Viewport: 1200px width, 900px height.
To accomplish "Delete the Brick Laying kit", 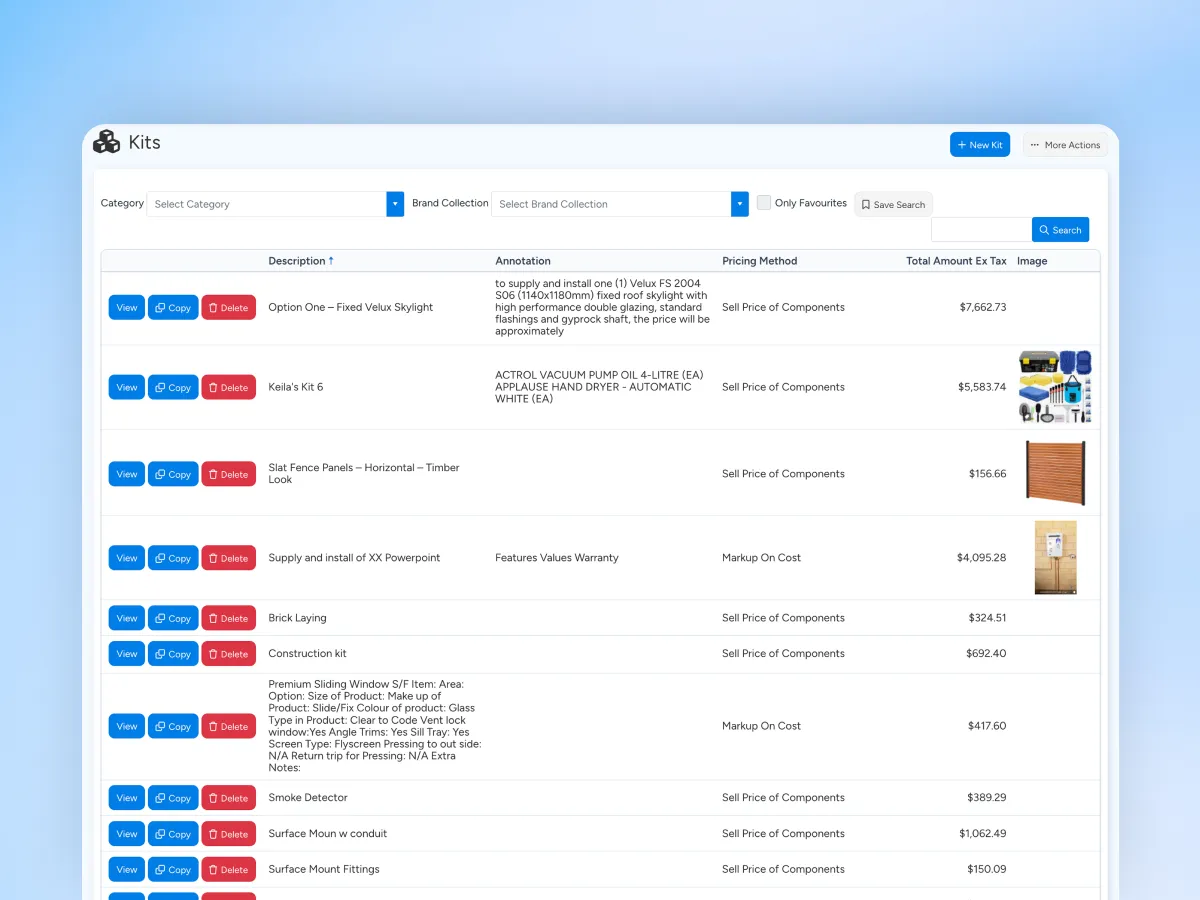I will 228,618.
